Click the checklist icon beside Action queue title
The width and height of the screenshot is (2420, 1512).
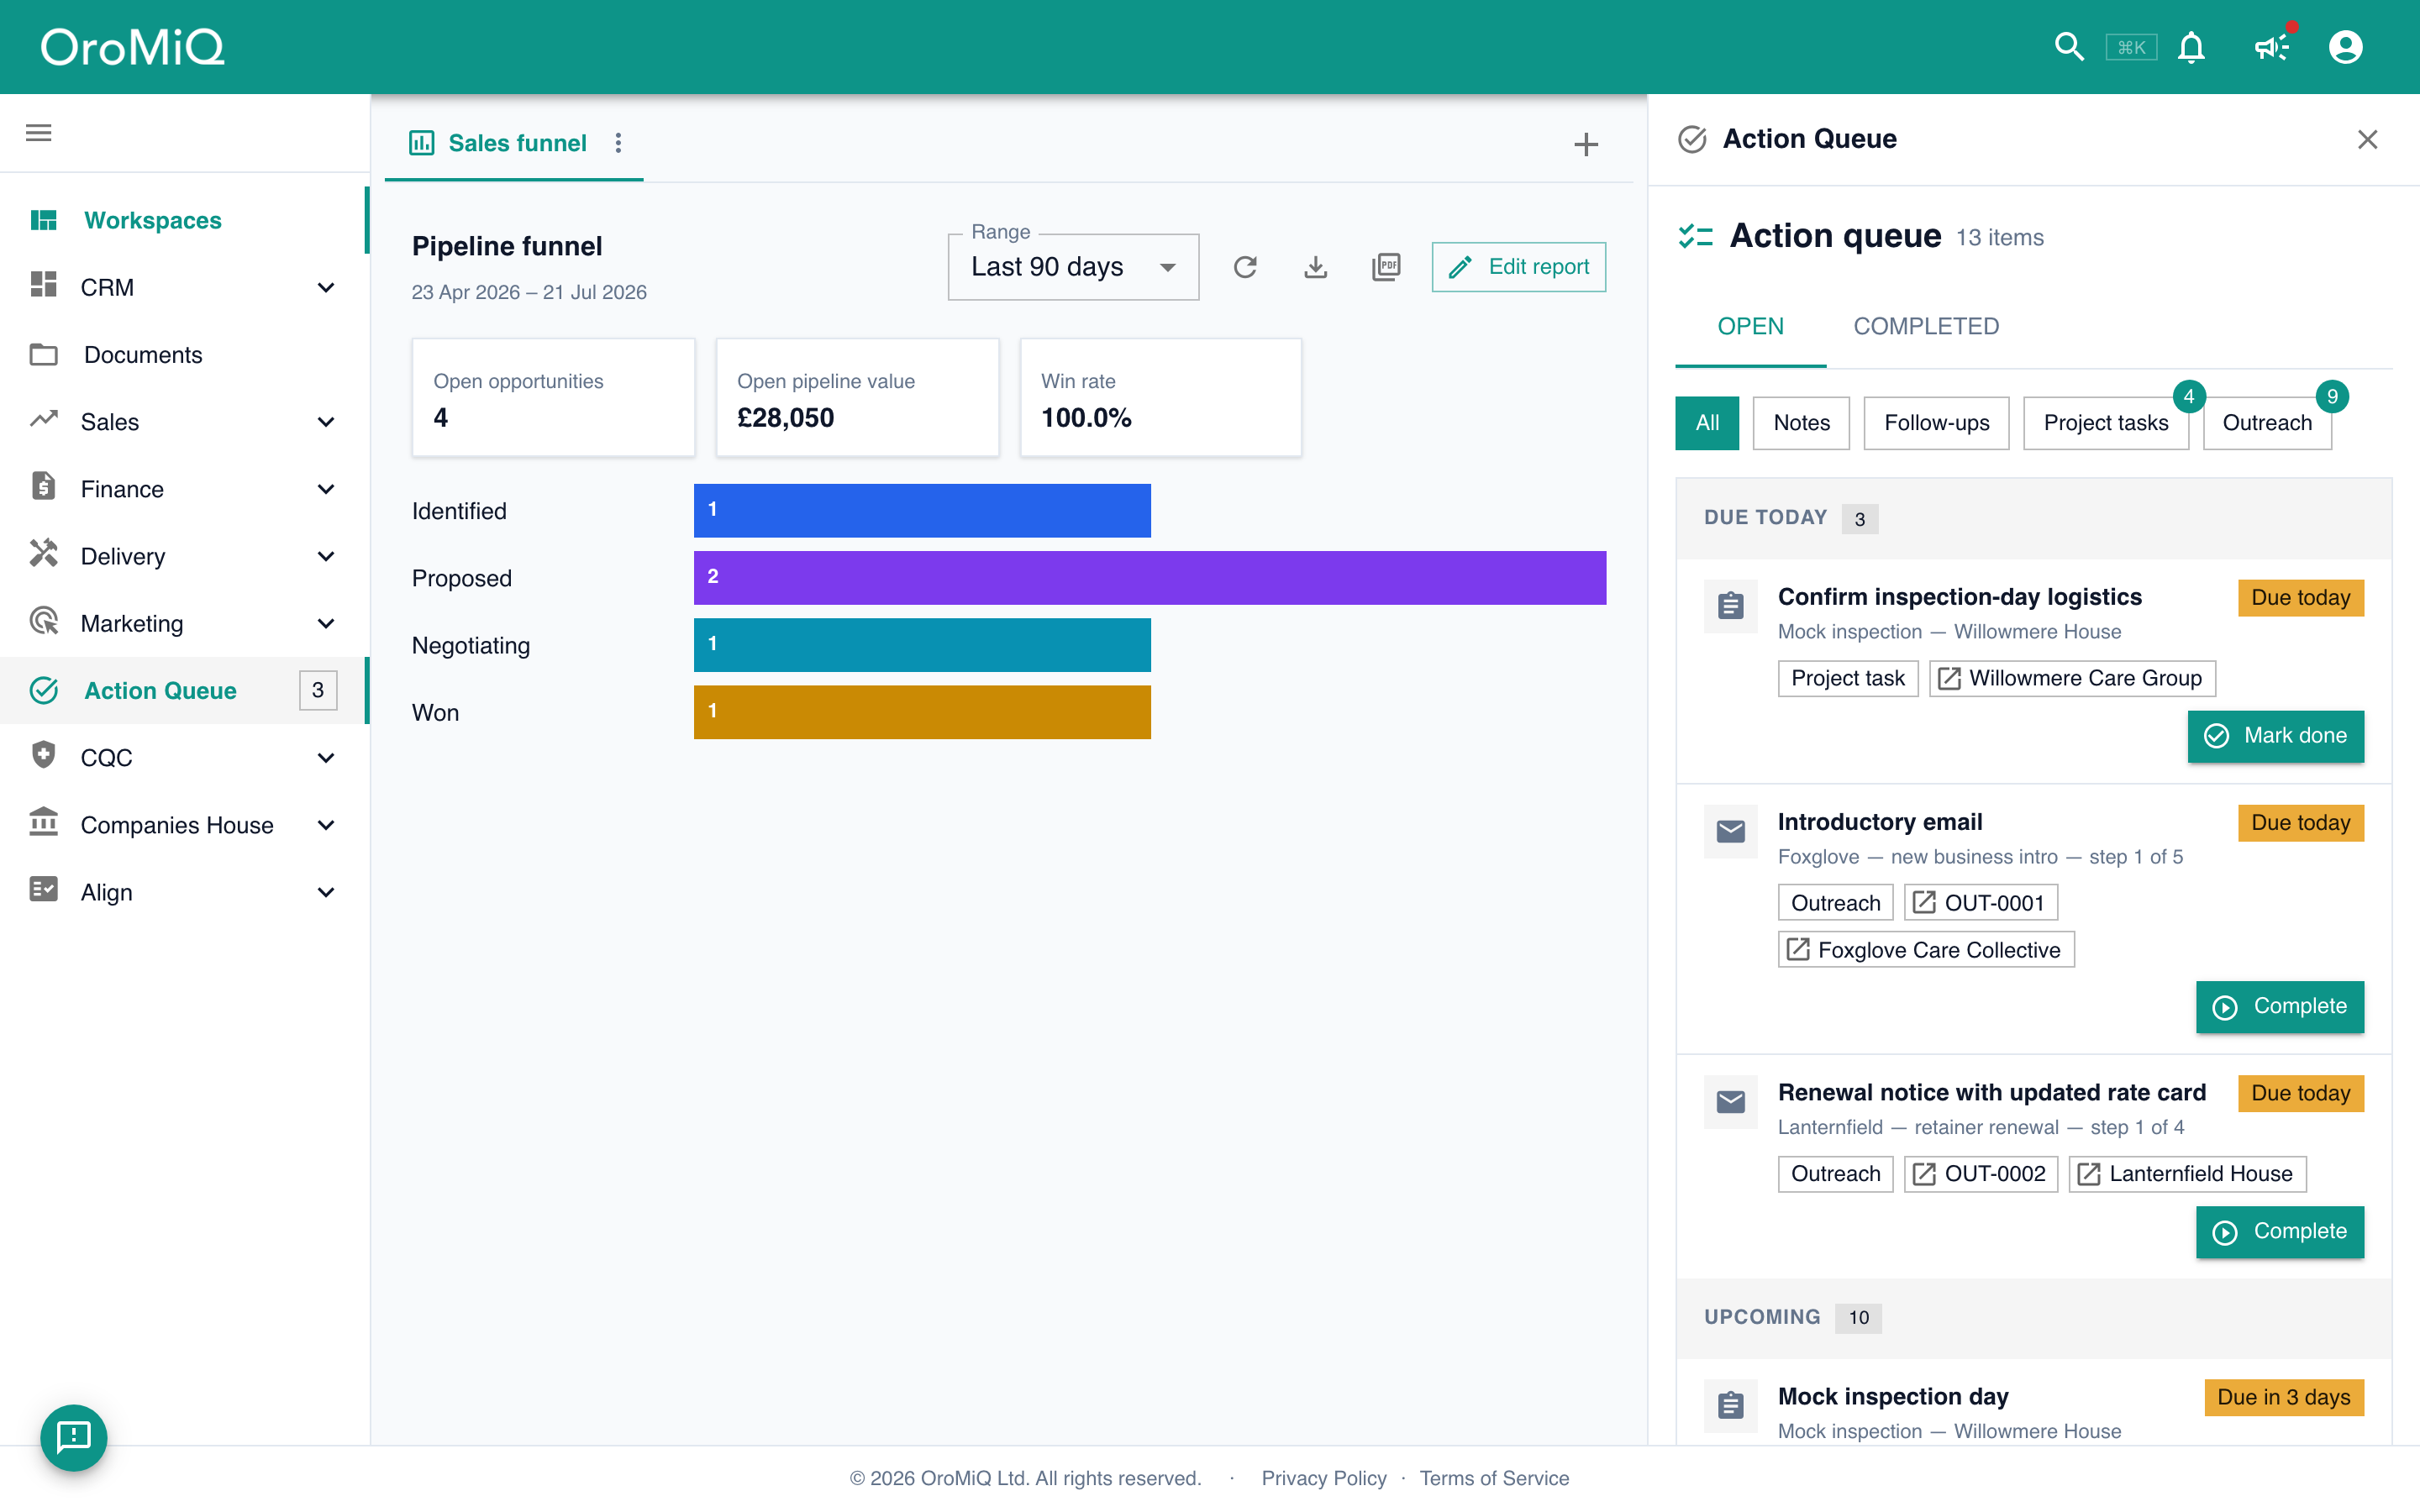[1696, 236]
